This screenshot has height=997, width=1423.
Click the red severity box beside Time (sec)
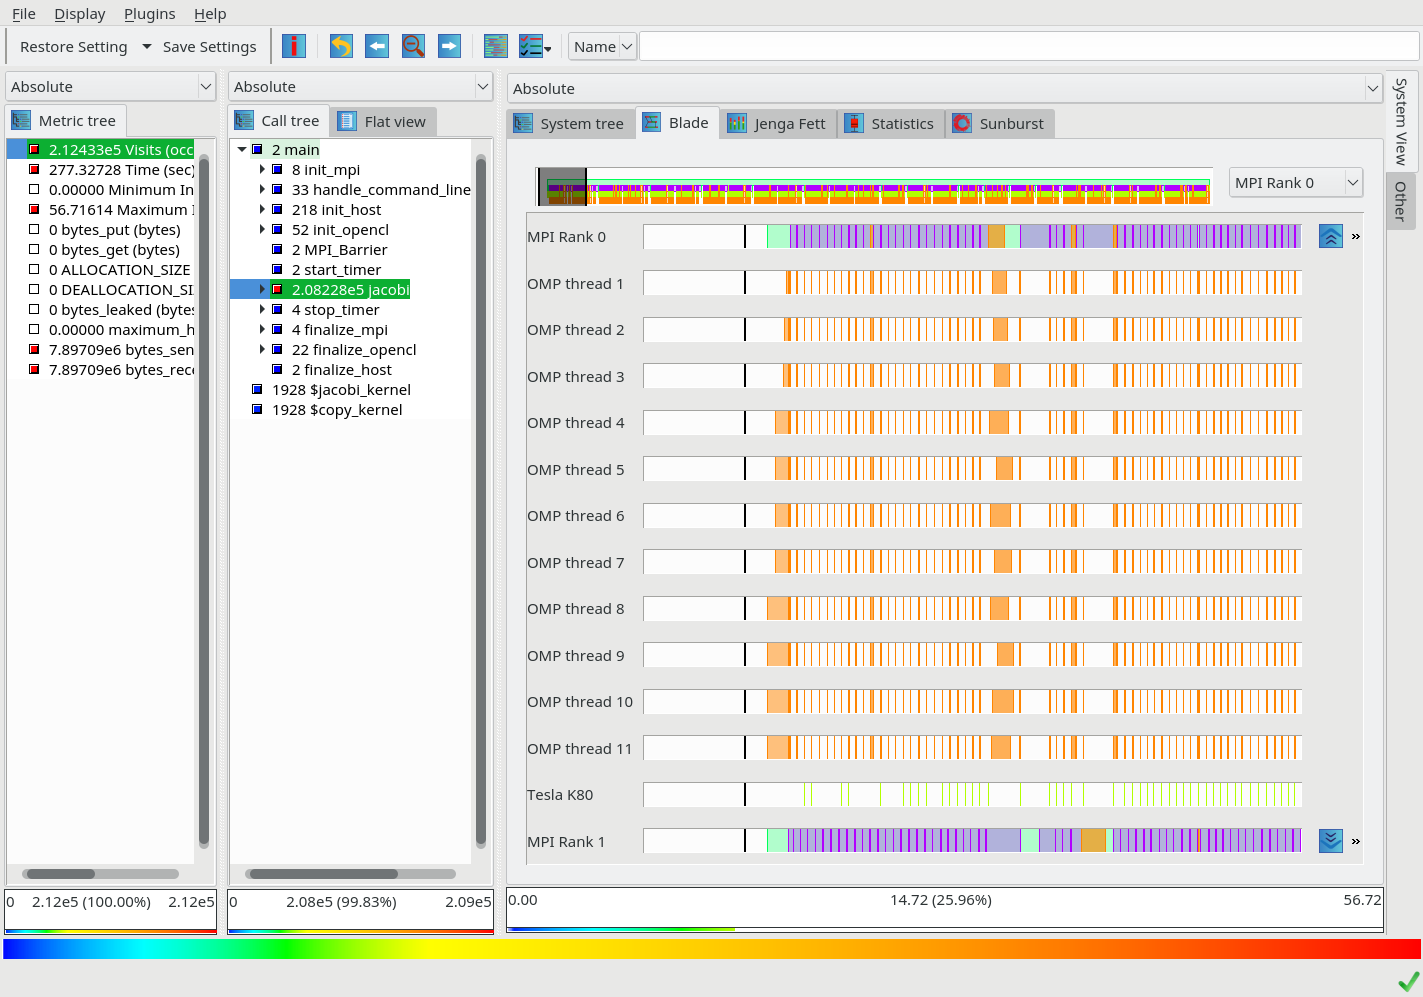(x=34, y=169)
